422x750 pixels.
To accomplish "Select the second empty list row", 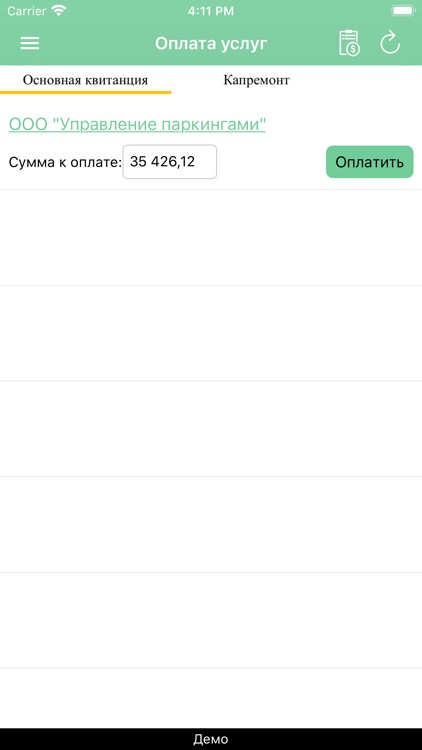I will pyautogui.click(x=211, y=333).
